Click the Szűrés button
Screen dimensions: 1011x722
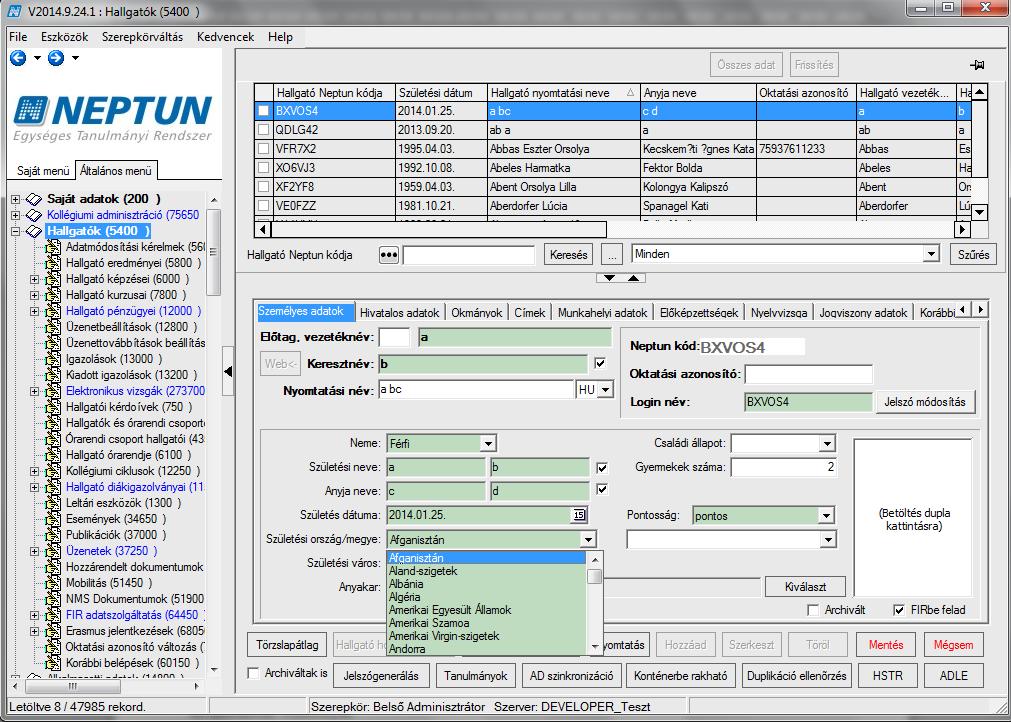(x=974, y=255)
